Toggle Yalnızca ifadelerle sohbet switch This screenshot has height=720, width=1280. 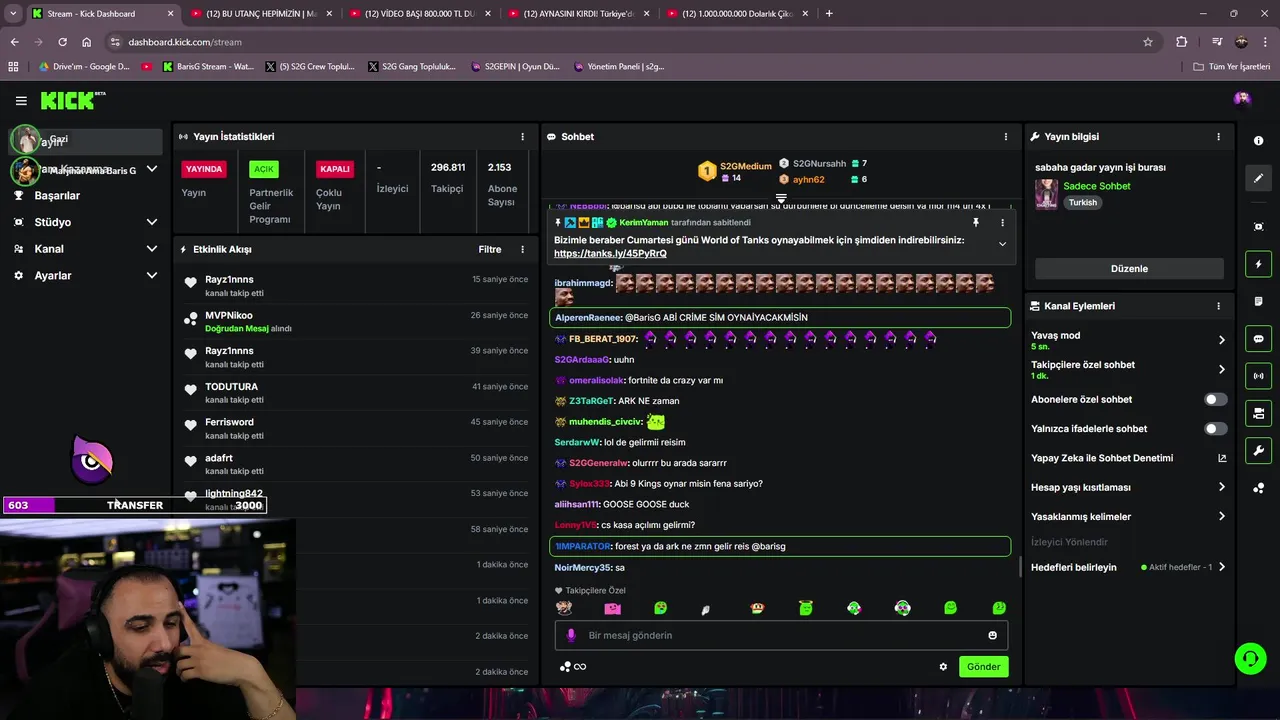[x=1215, y=428]
